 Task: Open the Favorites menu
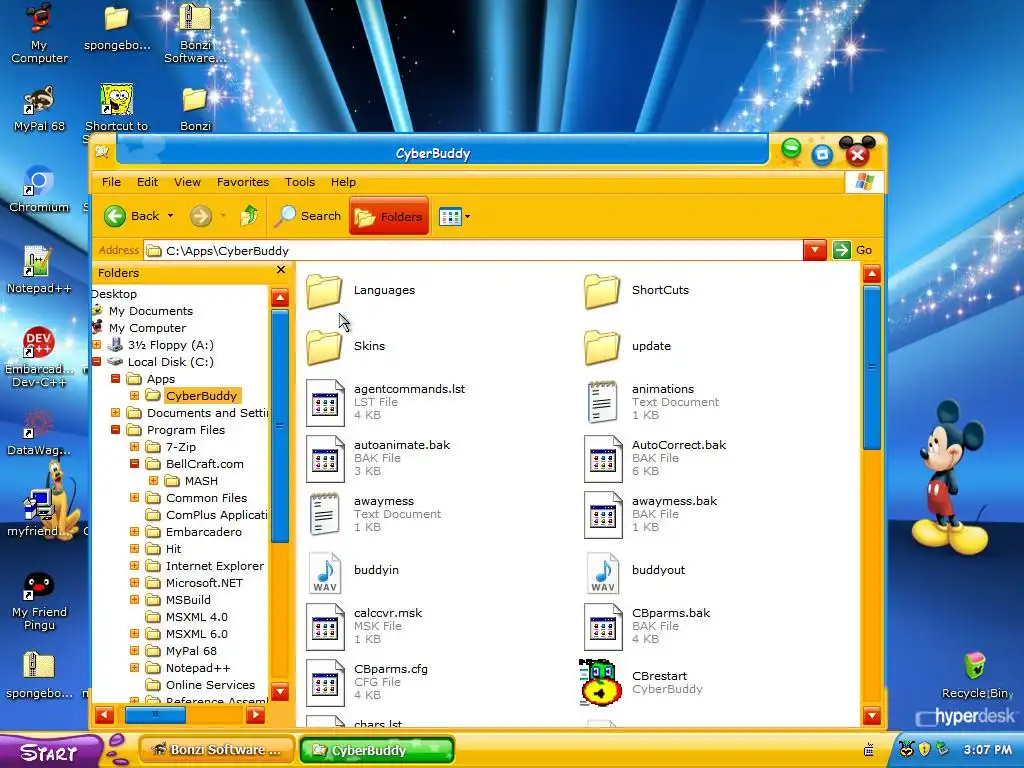click(243, 182)
